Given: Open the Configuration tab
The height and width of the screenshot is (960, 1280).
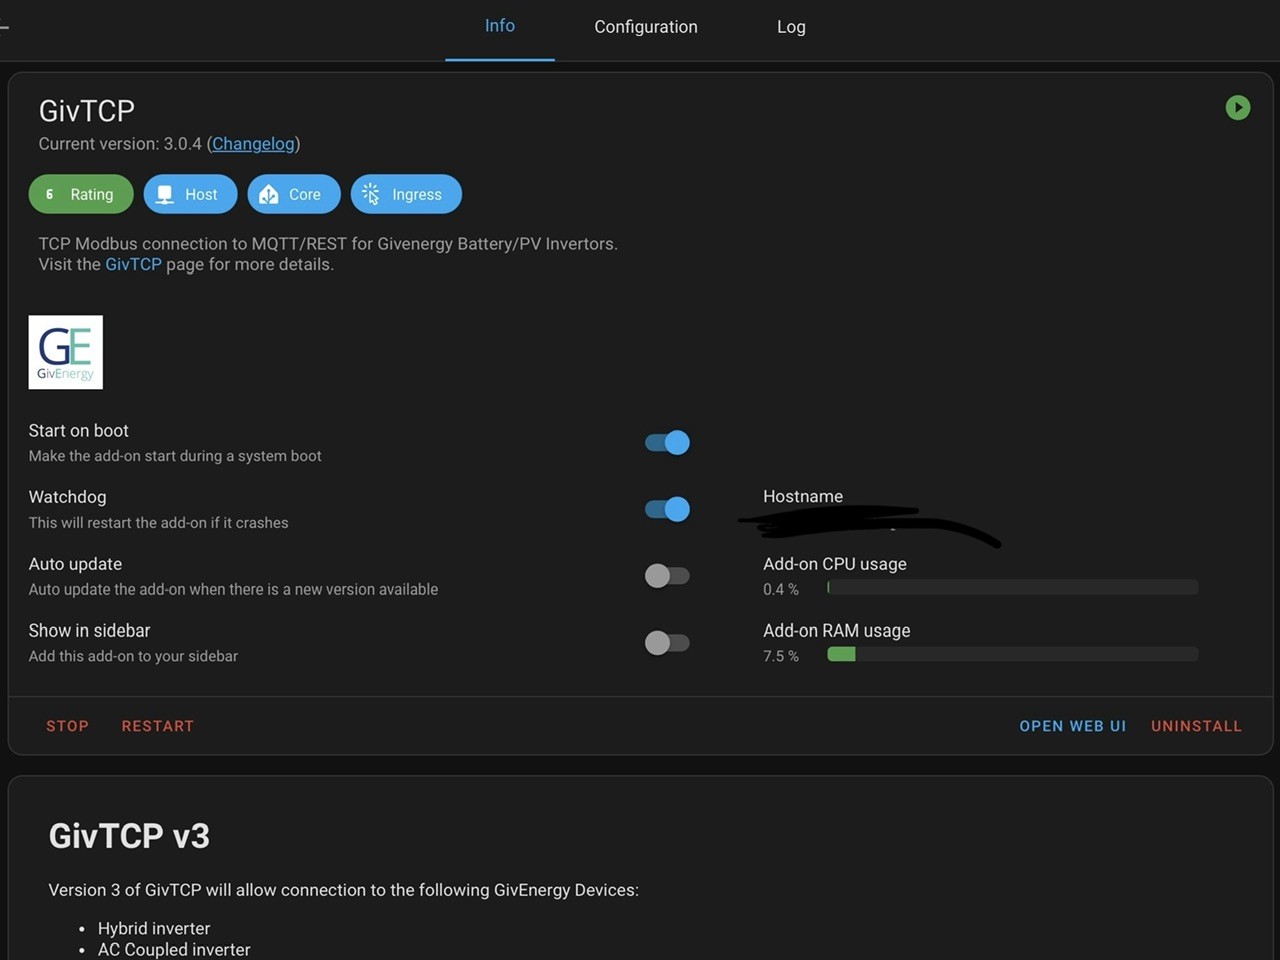Looking at the screenshot, I should pos(646,27).
